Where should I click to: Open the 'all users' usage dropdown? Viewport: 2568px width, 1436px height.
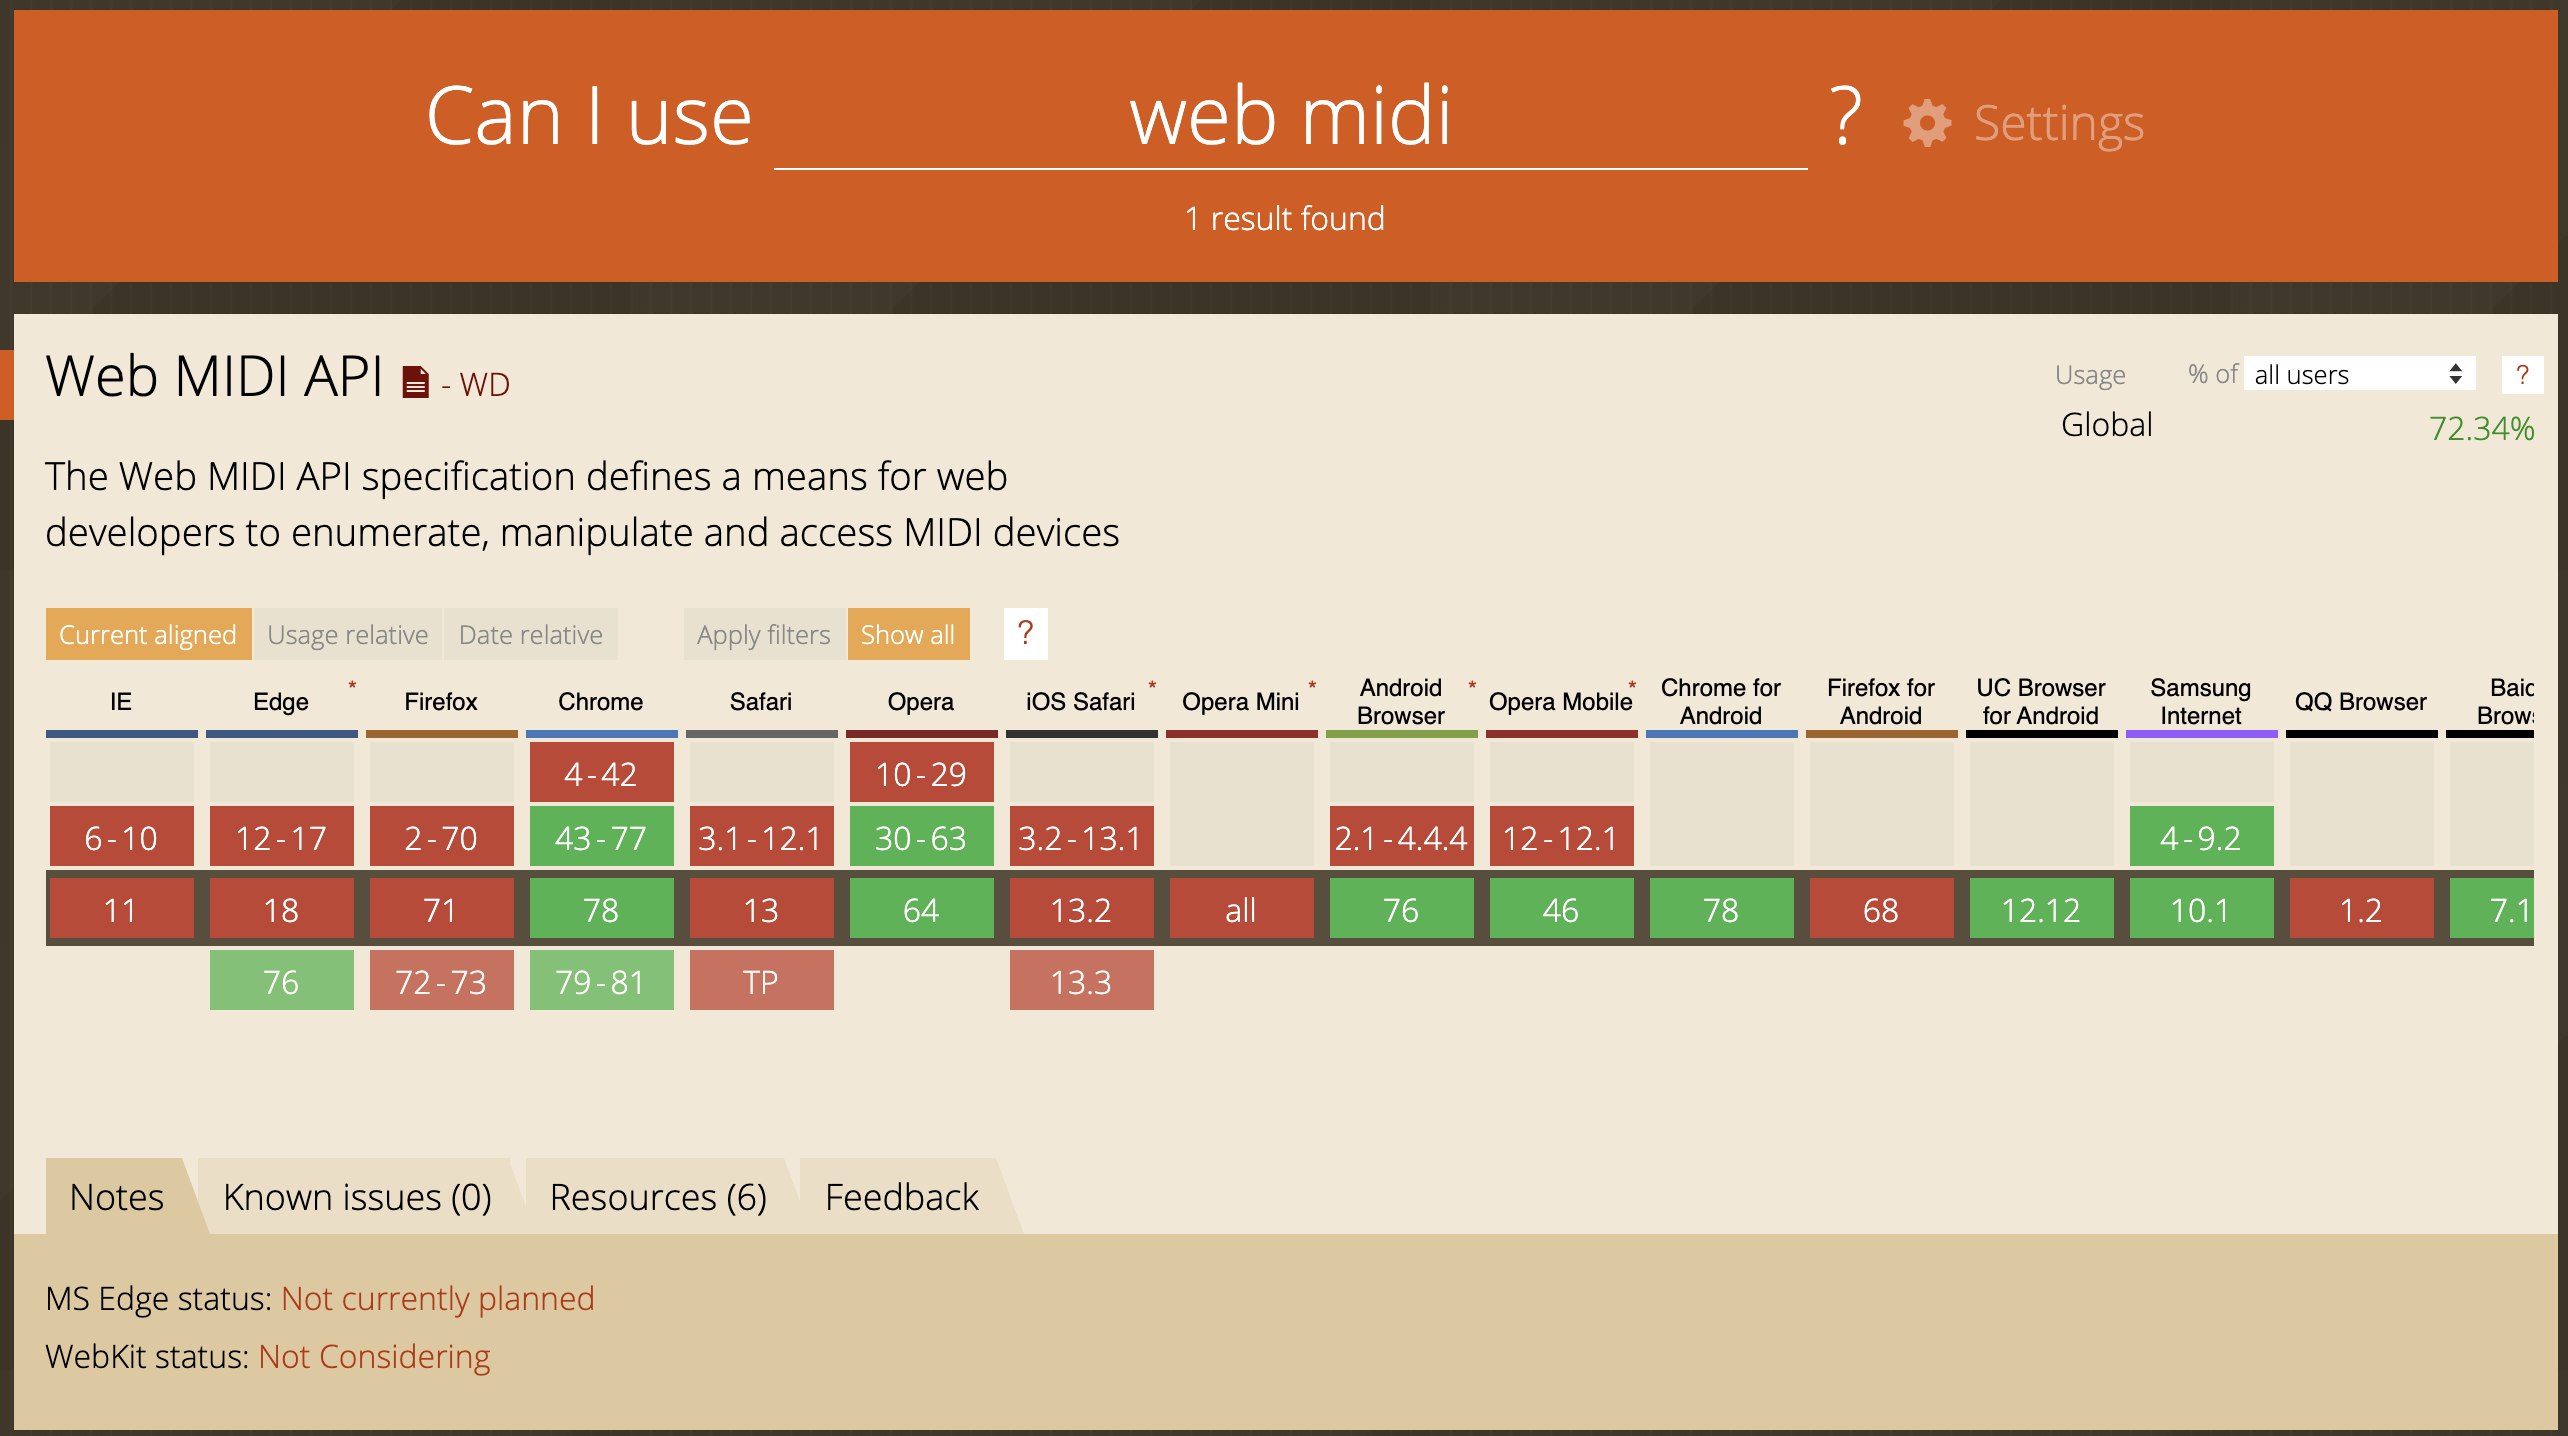point(2359,375)
